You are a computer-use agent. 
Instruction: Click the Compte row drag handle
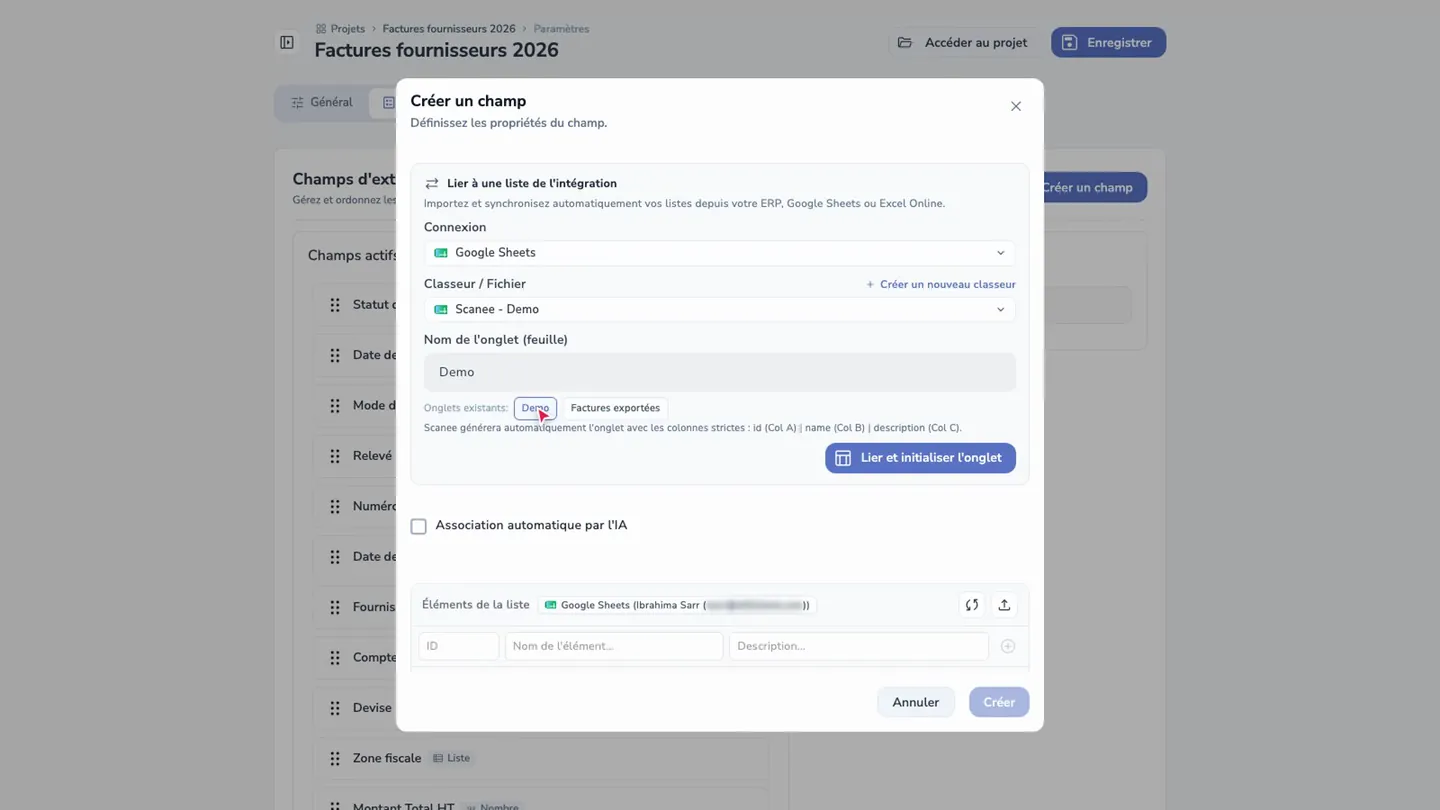click(x=335, y=658)
